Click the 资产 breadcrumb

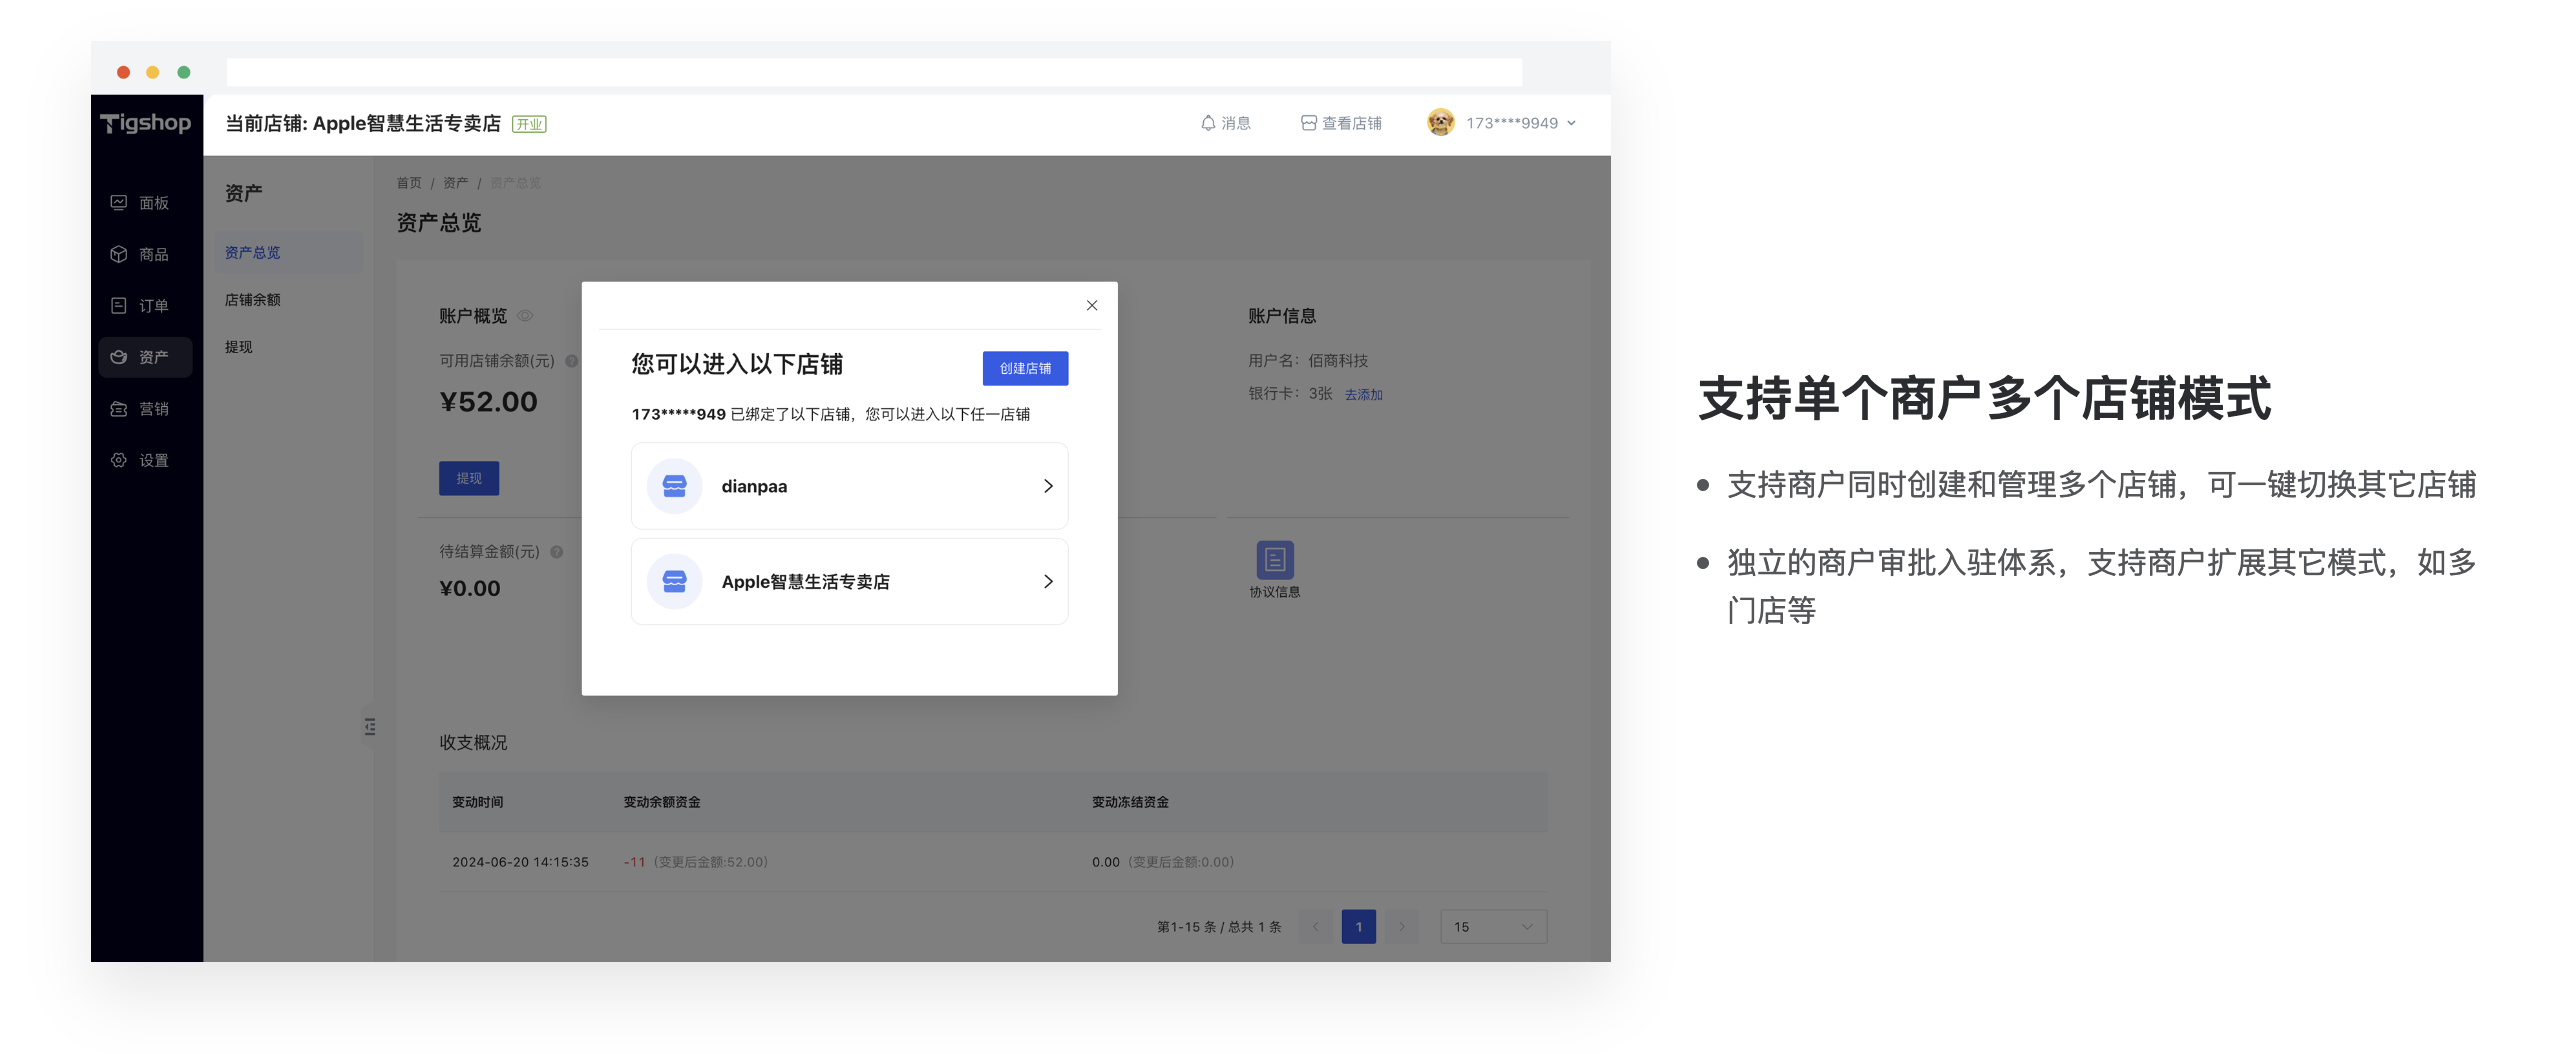click(456, 183)
